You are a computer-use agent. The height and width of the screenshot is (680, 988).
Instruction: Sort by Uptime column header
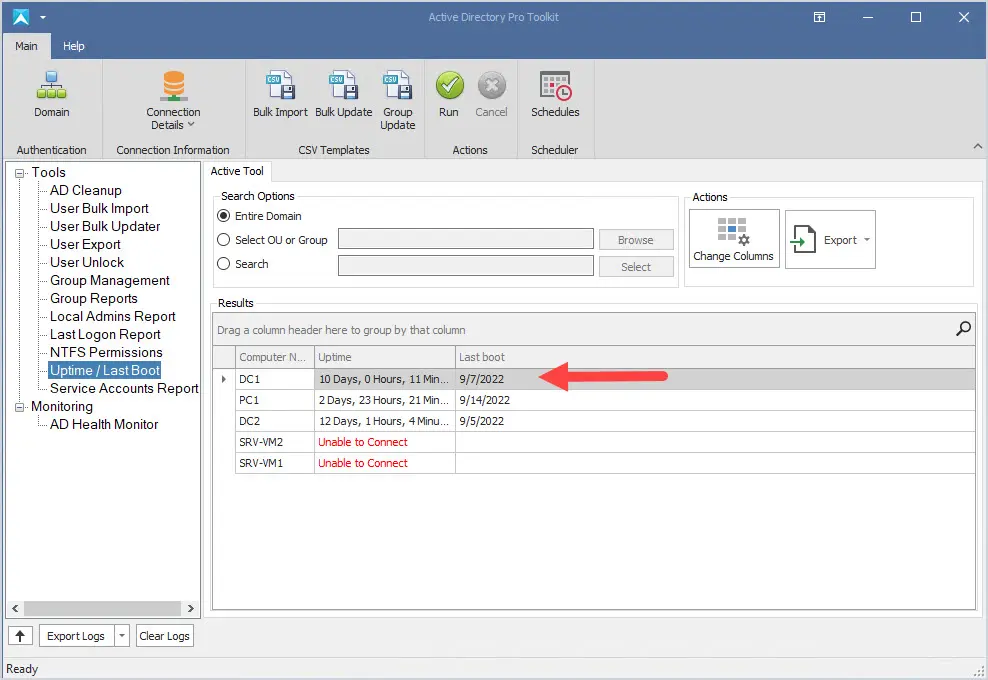pos(385,357)
